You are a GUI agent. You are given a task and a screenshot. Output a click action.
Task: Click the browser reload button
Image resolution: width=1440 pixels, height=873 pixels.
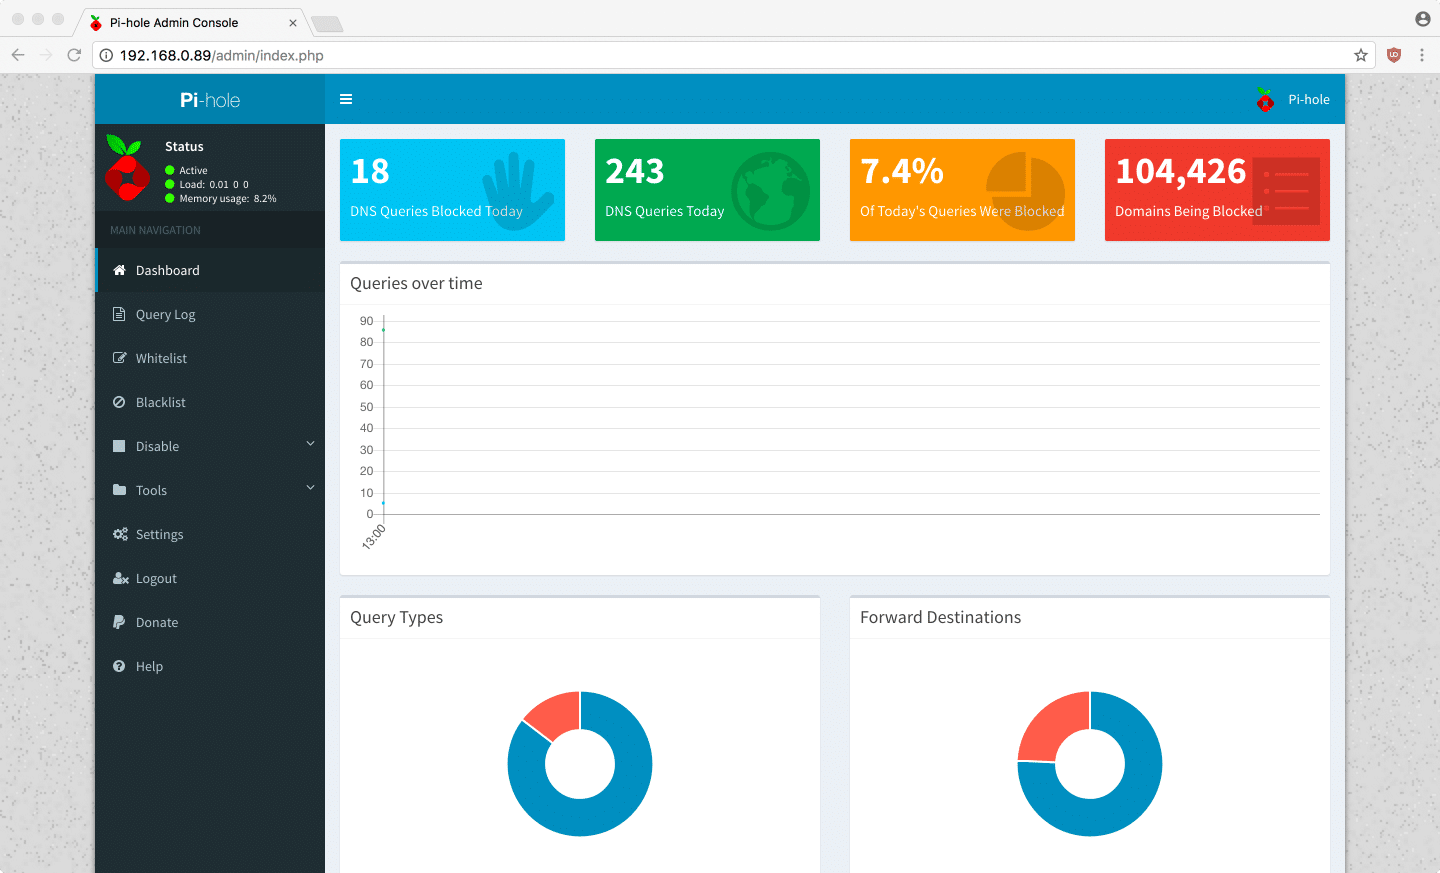click(x=74, y=55)
